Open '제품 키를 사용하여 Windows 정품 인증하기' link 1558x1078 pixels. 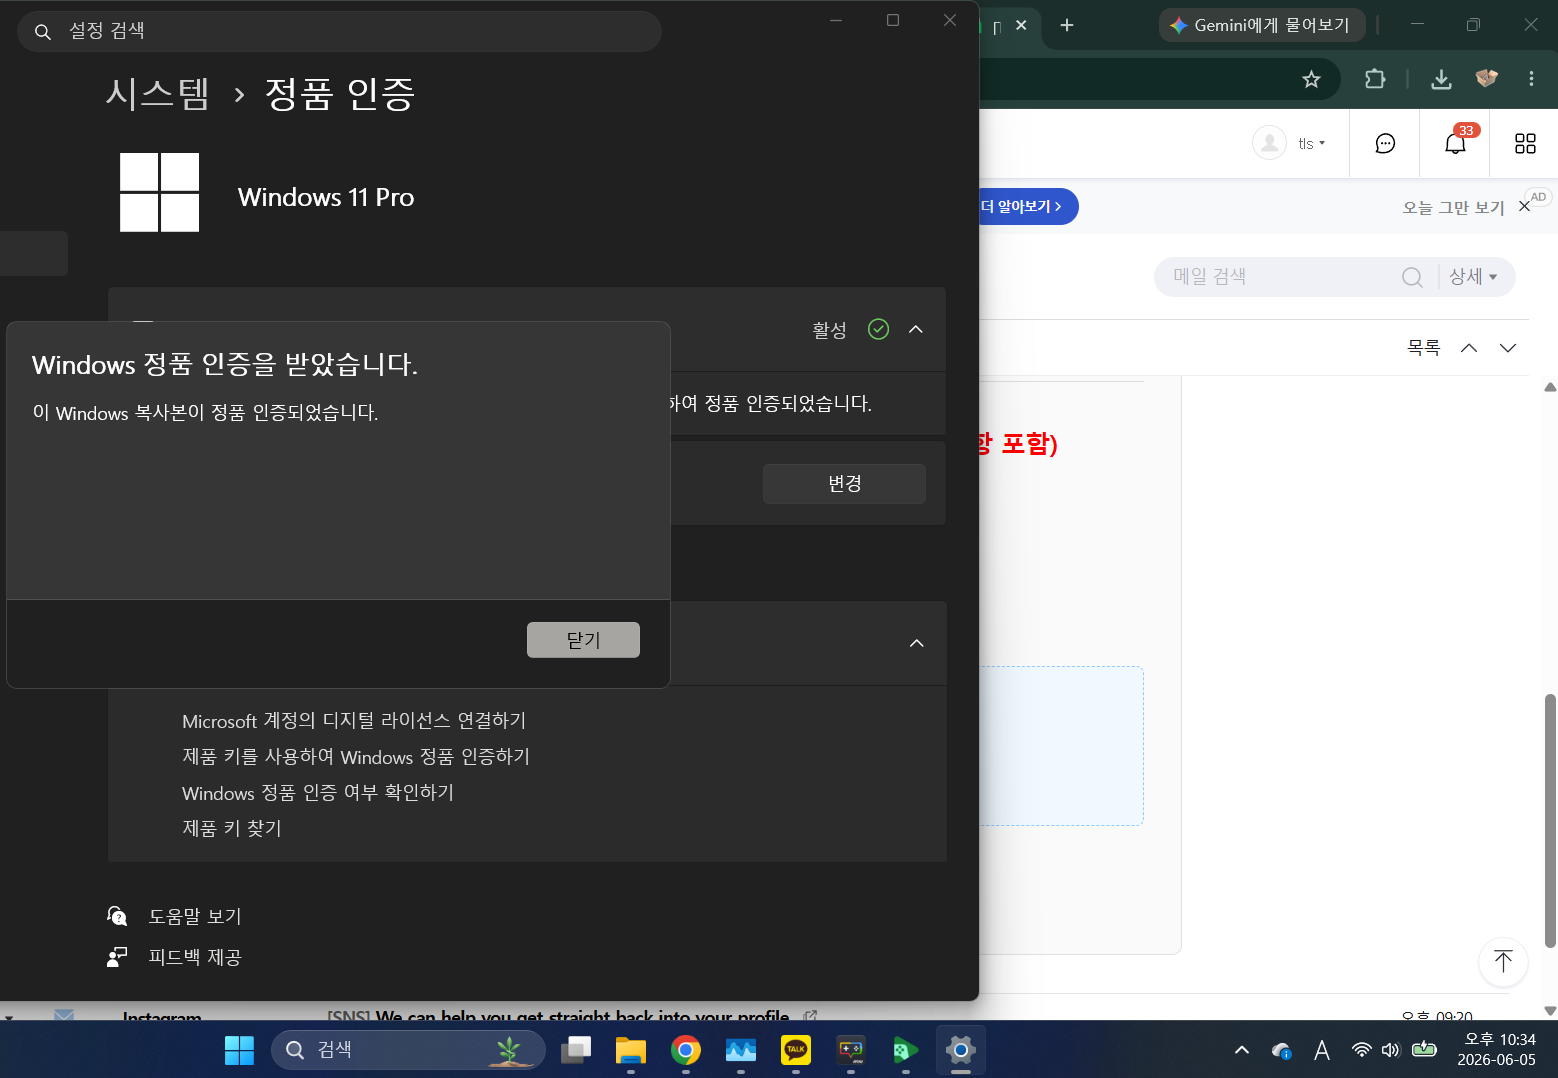point(356,757)
